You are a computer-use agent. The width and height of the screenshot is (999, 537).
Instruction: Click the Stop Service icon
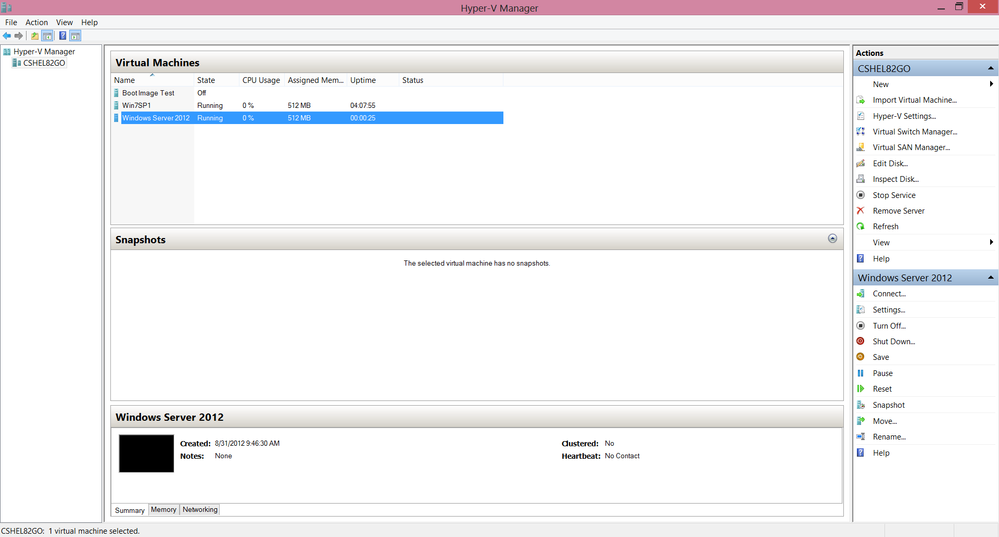(x=861, y=195)
